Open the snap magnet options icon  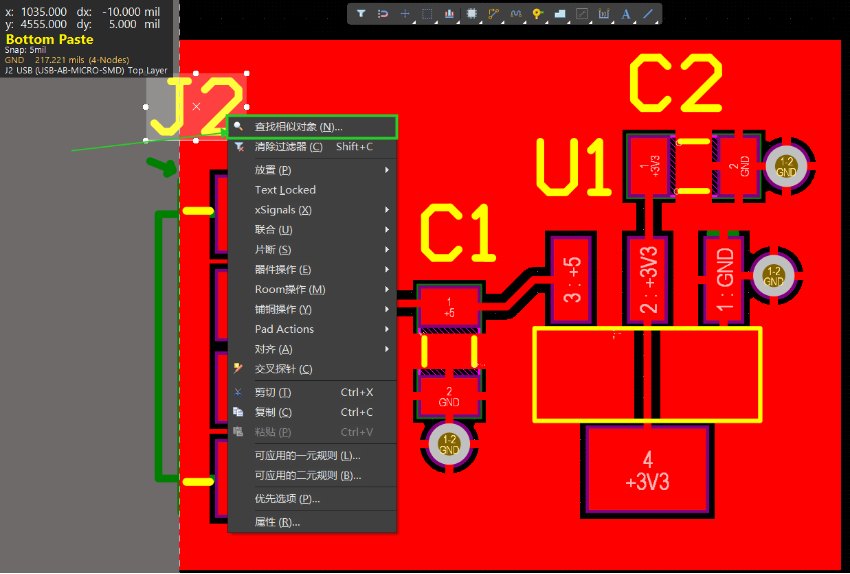pos(383,14)
